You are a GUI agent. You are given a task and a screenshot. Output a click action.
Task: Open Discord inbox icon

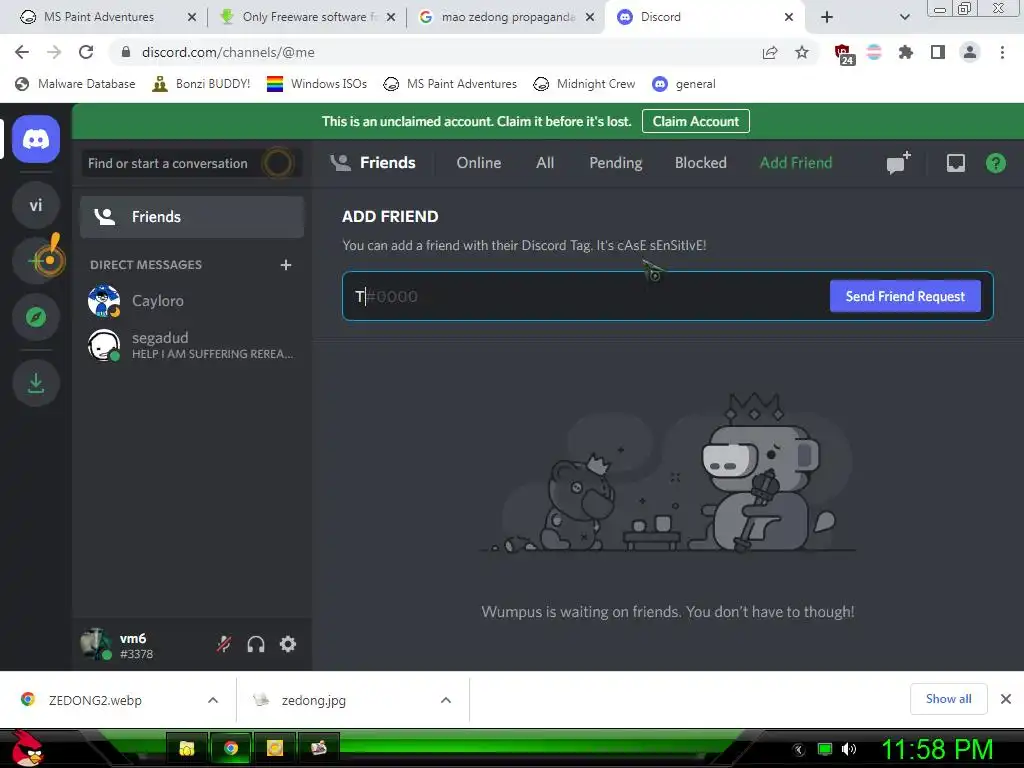pyautogui.click(x=955, y=163)
